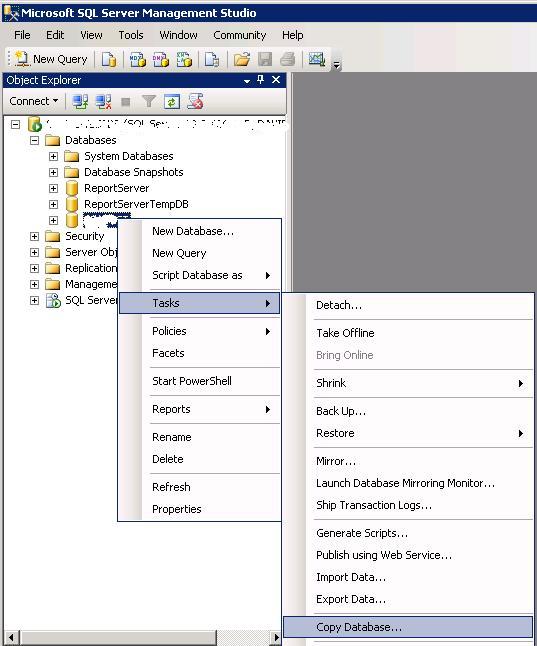Click the Disconnect server icon
This screenshot has height=646, width=537.
(103, 101)
